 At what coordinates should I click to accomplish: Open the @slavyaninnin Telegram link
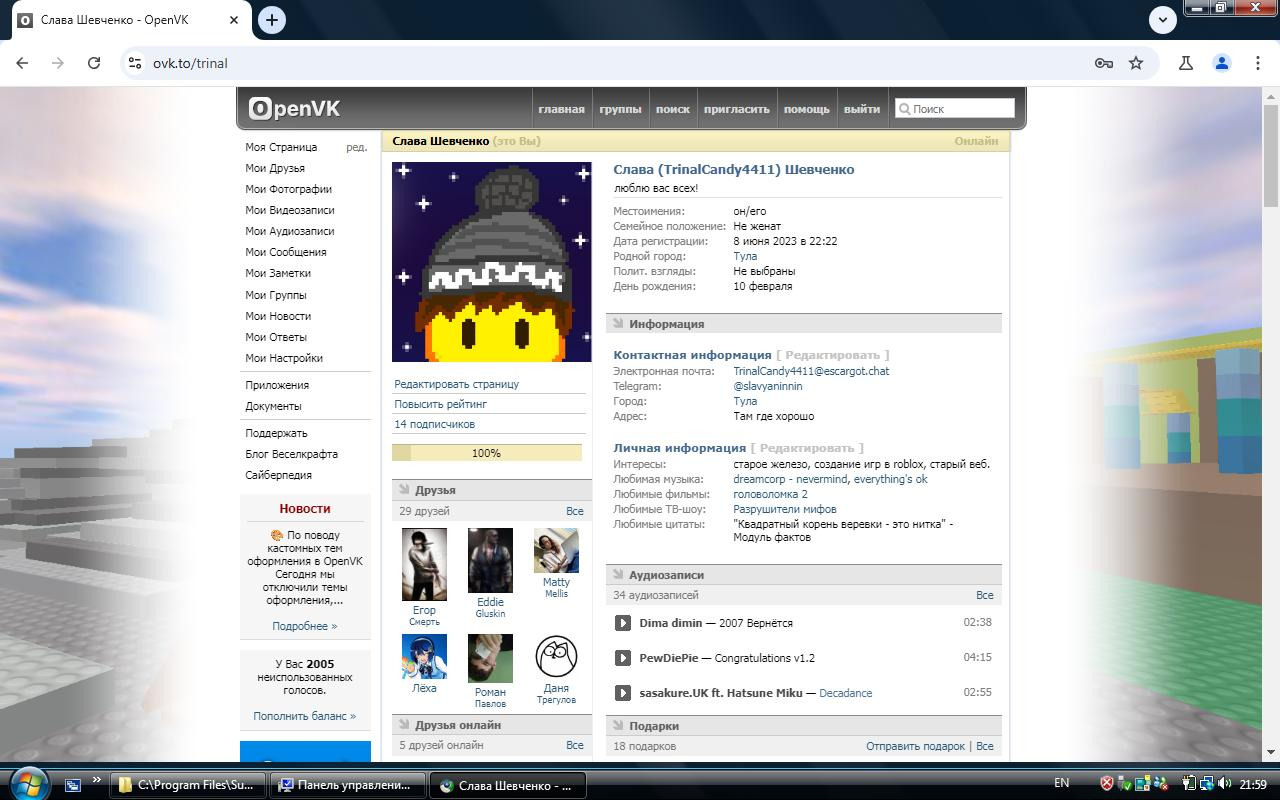pos(768,386)
